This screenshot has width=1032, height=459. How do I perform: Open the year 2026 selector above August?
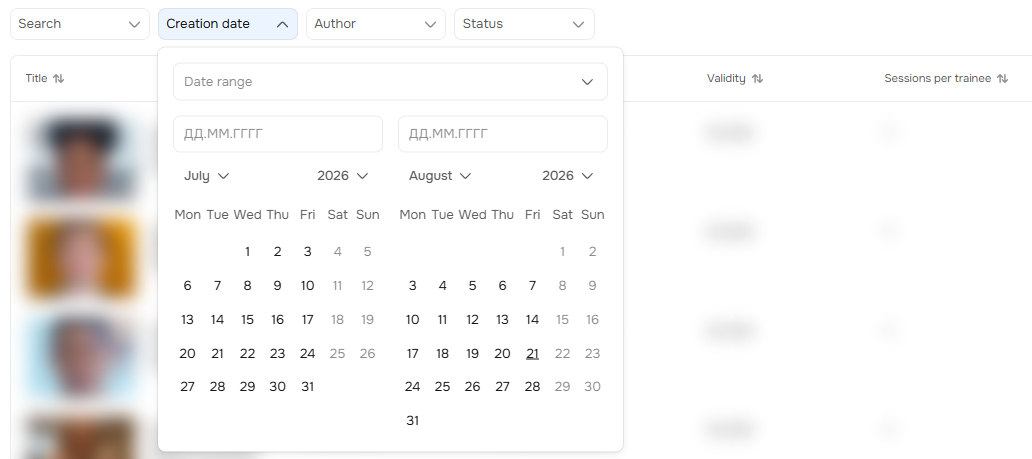(567, 176)
